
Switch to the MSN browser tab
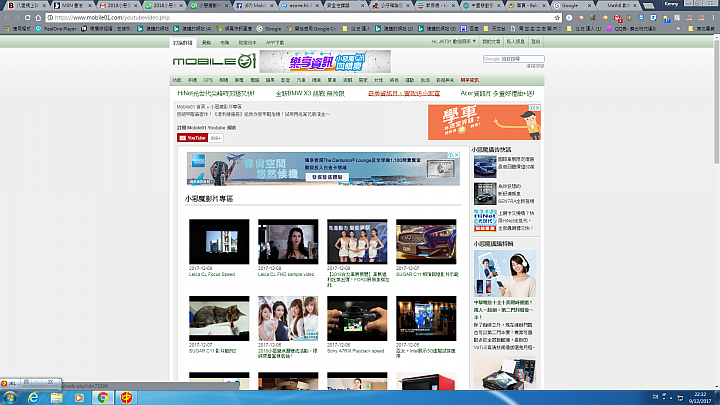pyautogui.click(x=72, y=6)
